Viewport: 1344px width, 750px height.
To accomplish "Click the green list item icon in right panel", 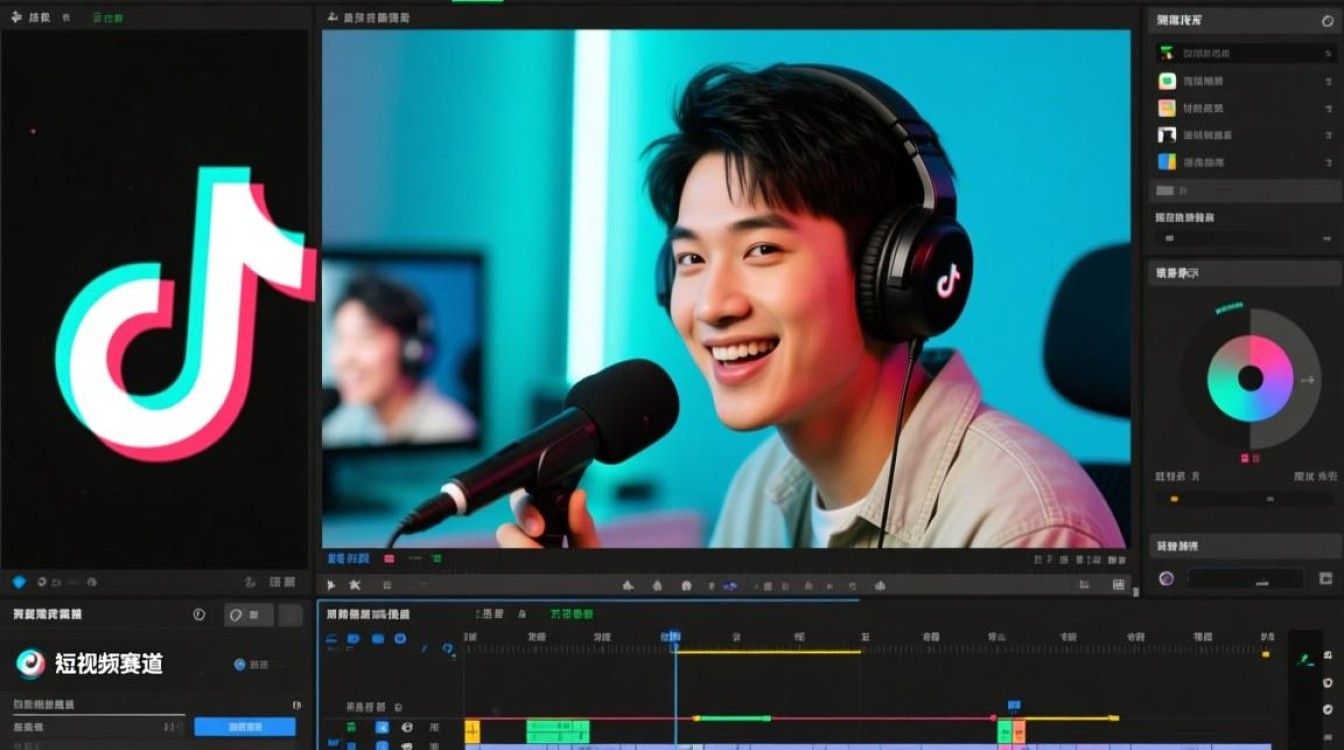I will (x=1167, y=81).
